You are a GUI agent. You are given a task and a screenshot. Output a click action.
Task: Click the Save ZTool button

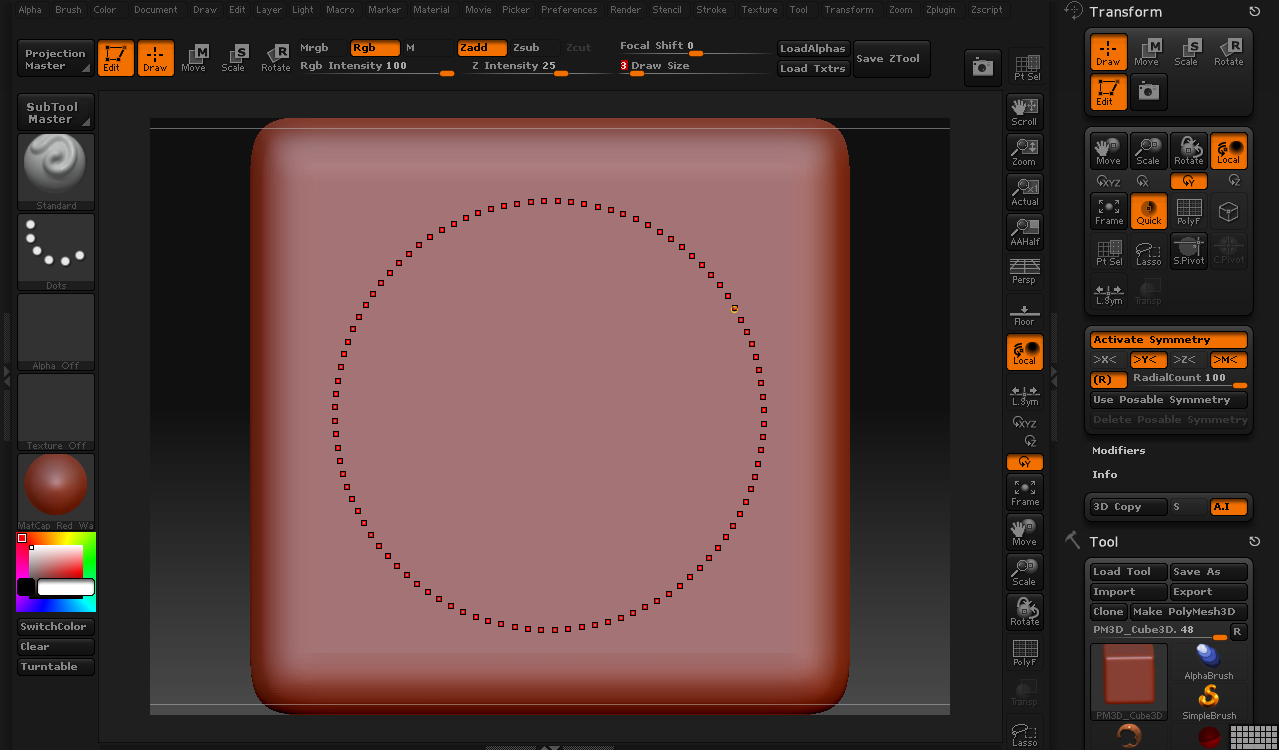891,59
